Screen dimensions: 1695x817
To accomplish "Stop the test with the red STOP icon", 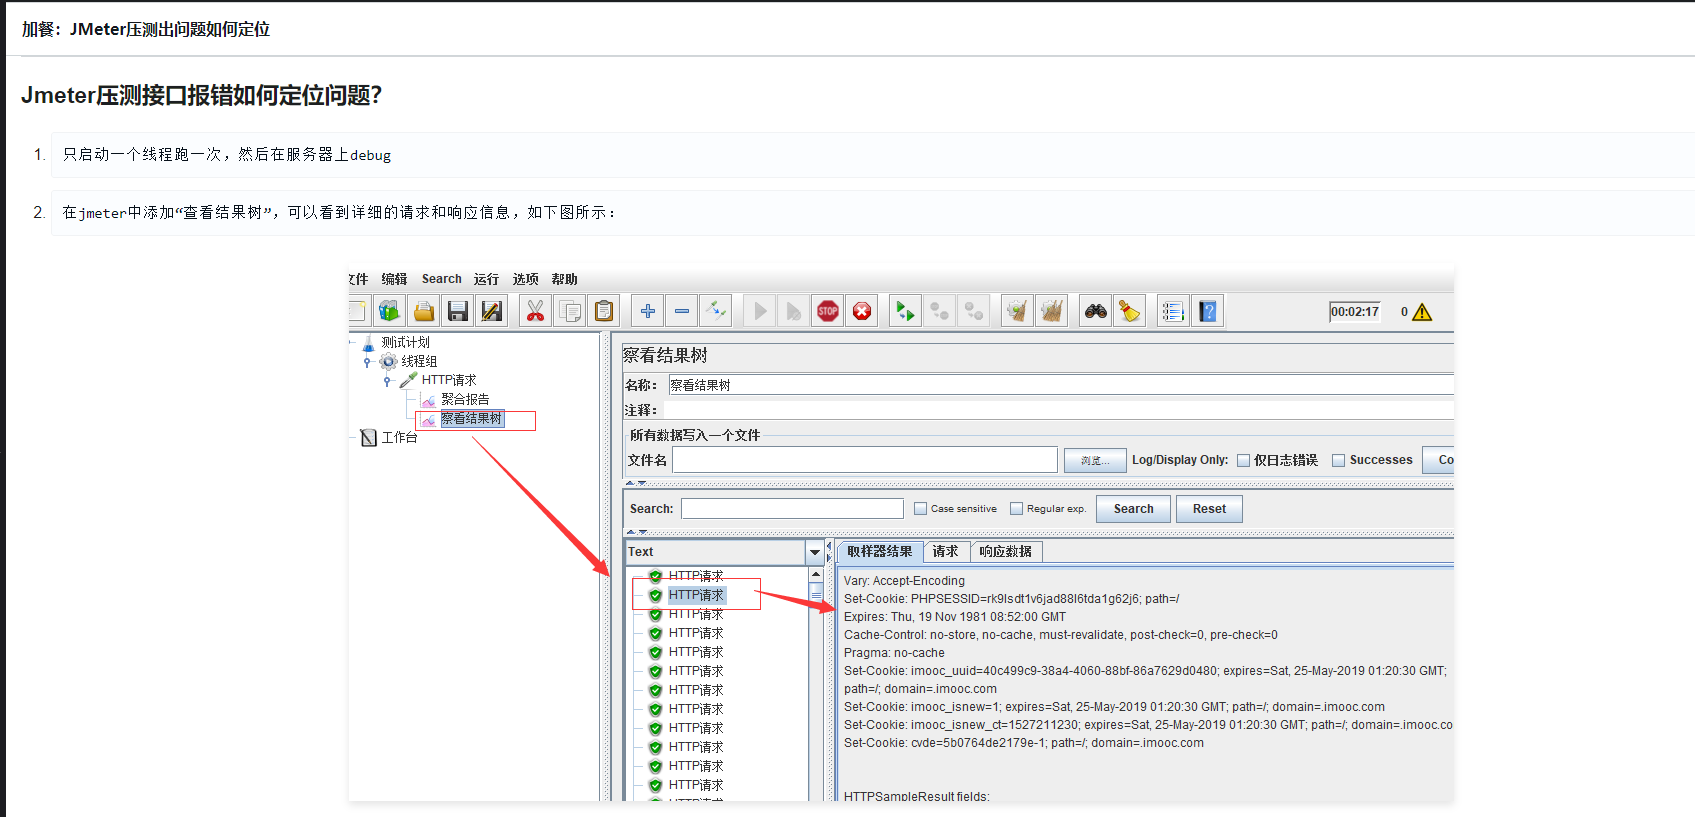I will pyautogui.click(x=828, y=311).
